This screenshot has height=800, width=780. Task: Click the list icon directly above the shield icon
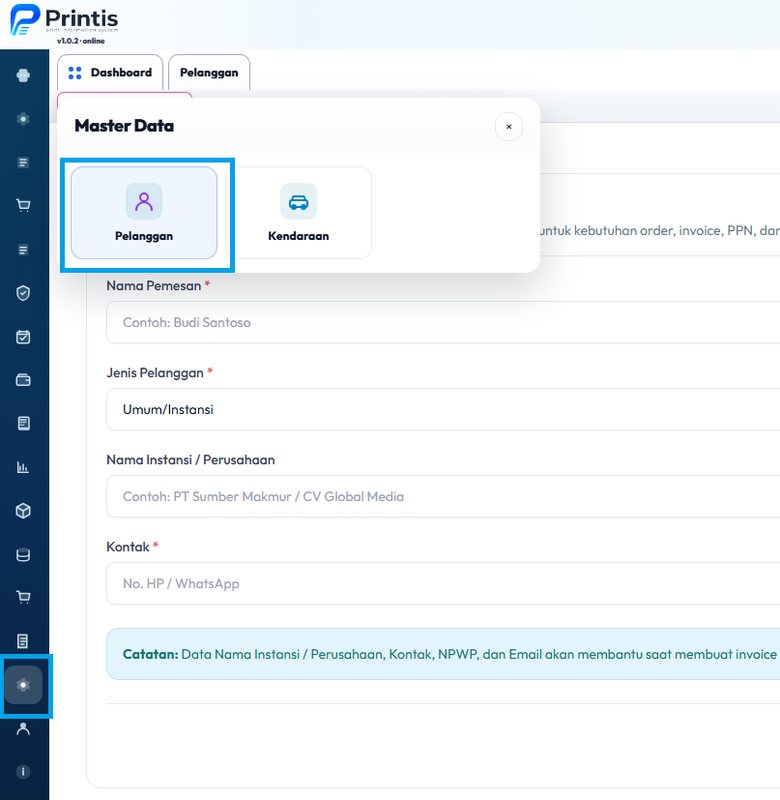coord(23,249)
